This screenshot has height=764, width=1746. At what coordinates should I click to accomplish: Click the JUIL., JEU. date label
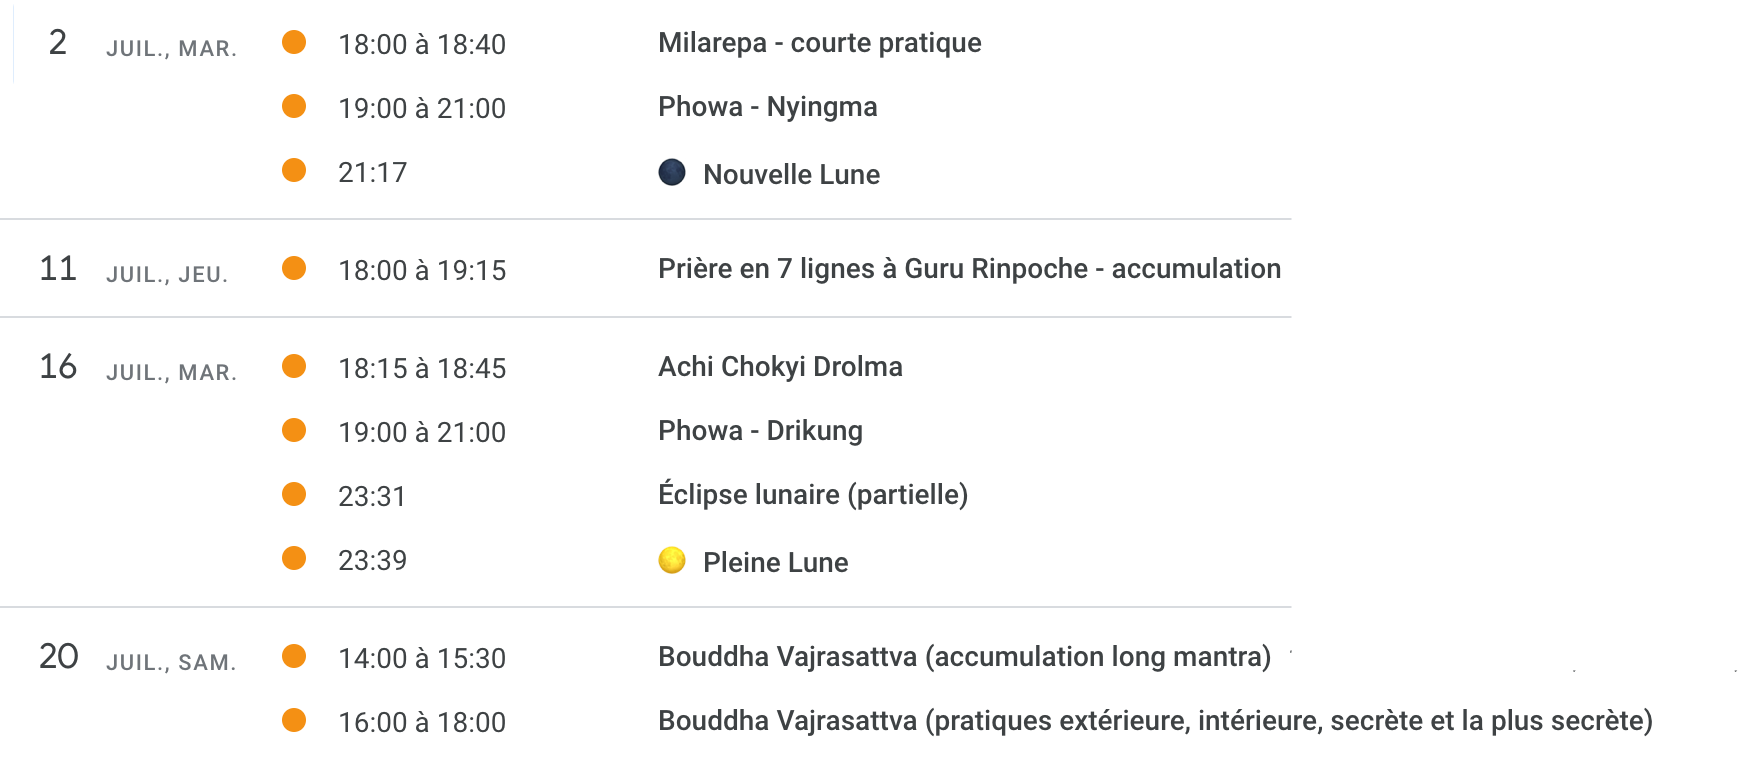(167, 275)
